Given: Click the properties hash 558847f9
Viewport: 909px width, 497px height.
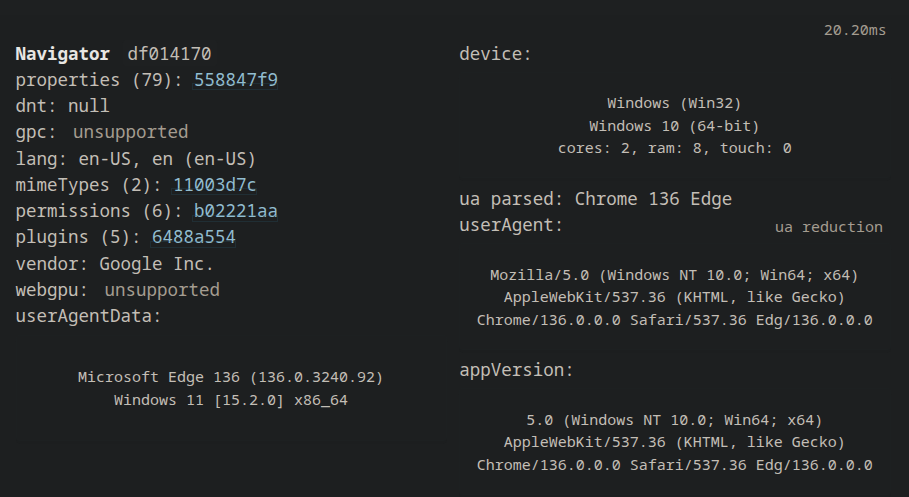Looking at the screenshot, I should click(x=236, y=79).
